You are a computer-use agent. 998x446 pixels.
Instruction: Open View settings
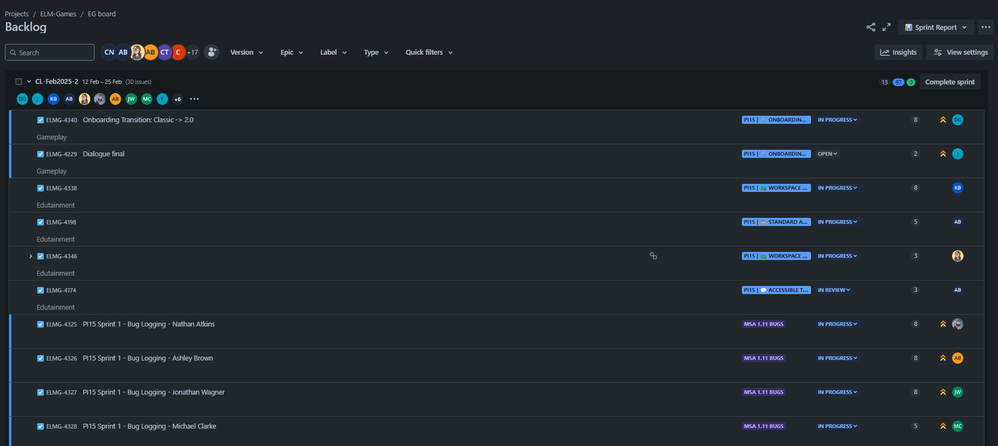[x=960, y=52]
